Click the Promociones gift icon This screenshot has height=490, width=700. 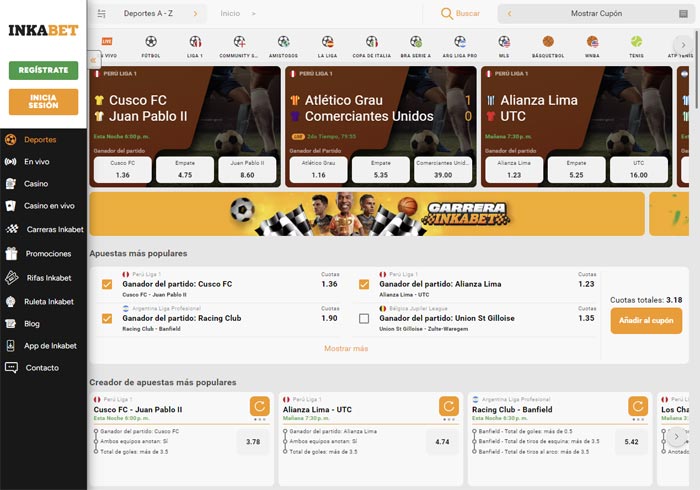click(11, 253)
